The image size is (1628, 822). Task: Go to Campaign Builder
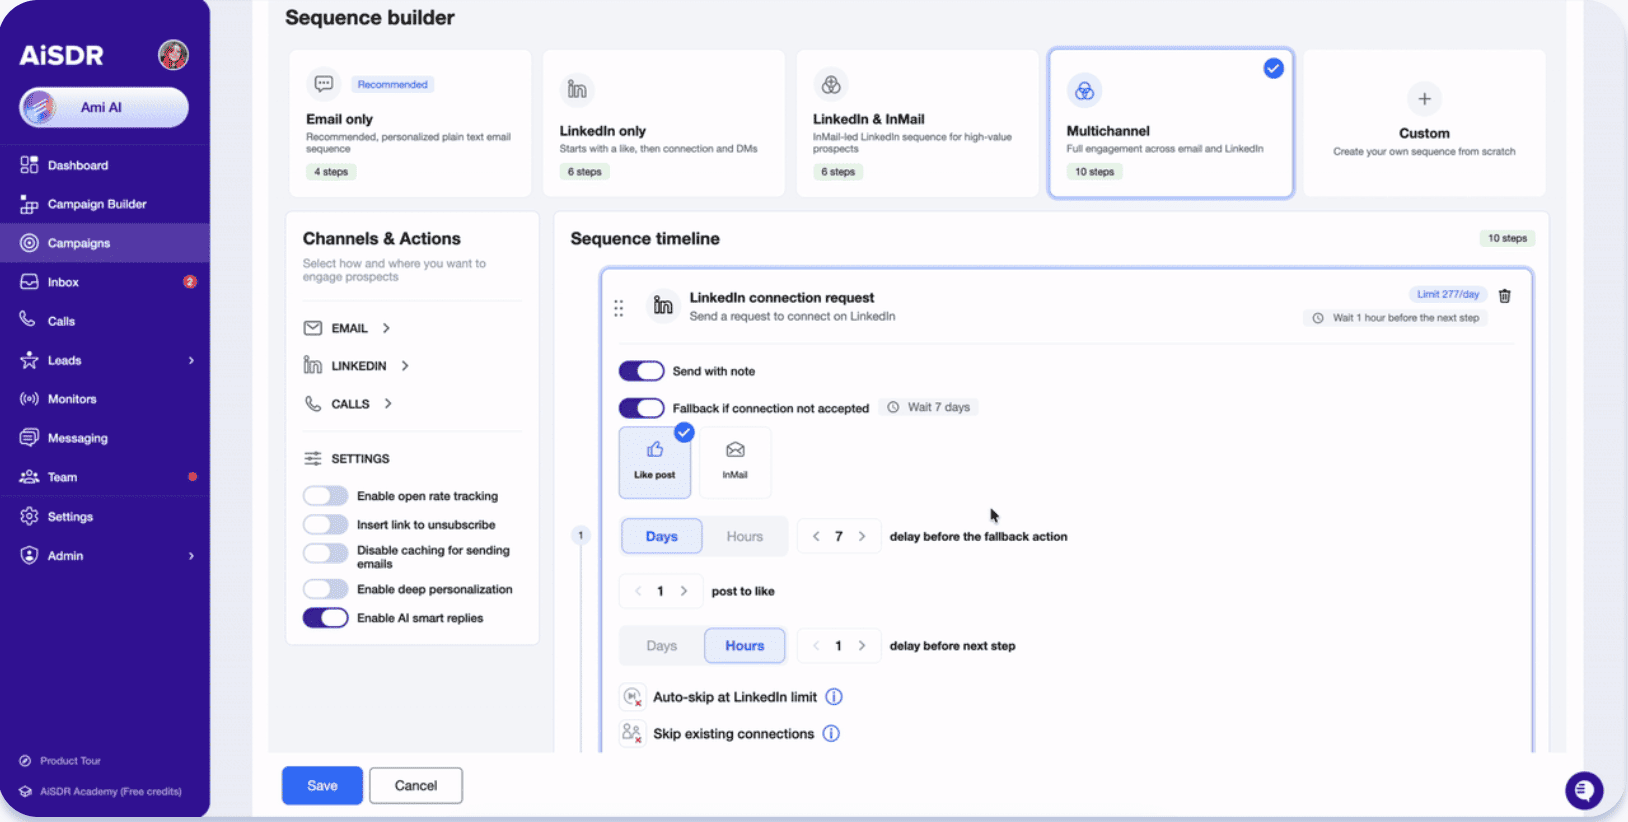point(97,204)
